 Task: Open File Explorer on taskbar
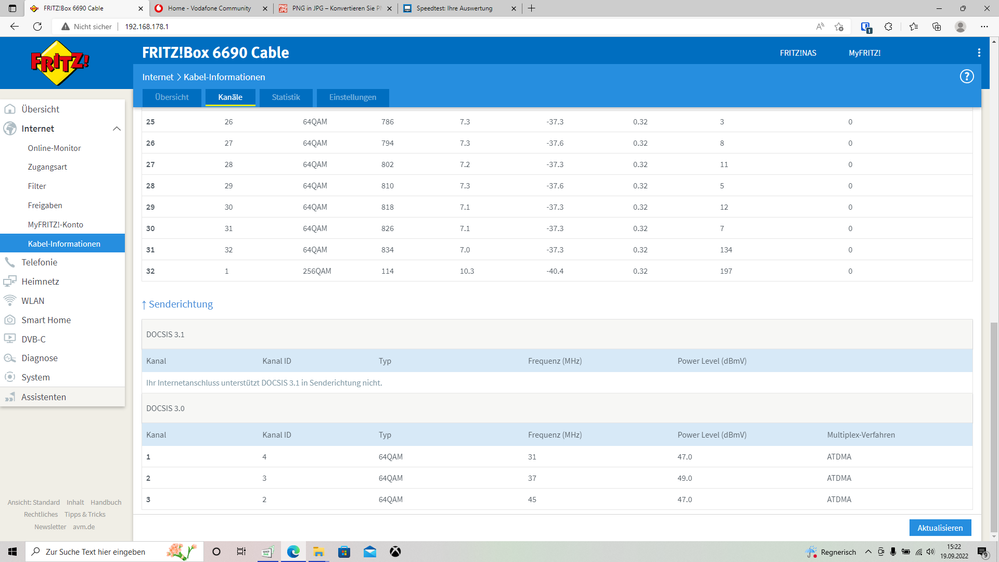click(319, 552)
